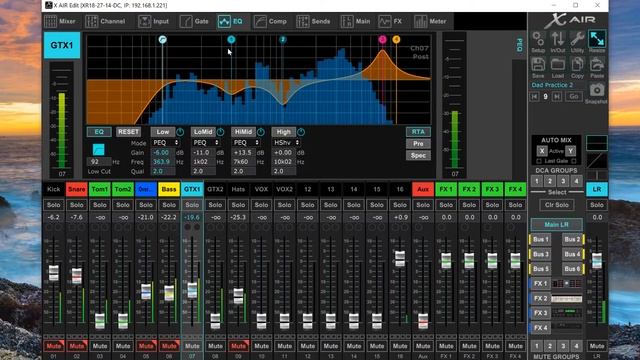Image resolution: width=640 pixels, height=360 pixels.
Task: Click the Clr Solo button
Action: click(557, 205)
